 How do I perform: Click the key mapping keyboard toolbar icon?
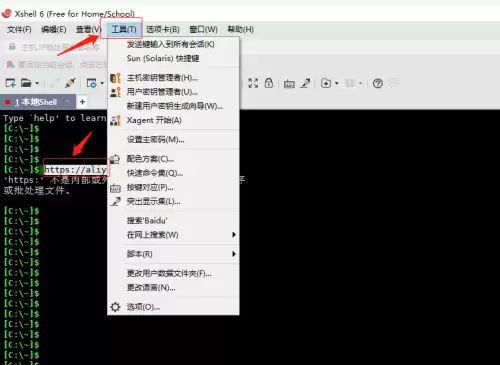click(289, 83)
